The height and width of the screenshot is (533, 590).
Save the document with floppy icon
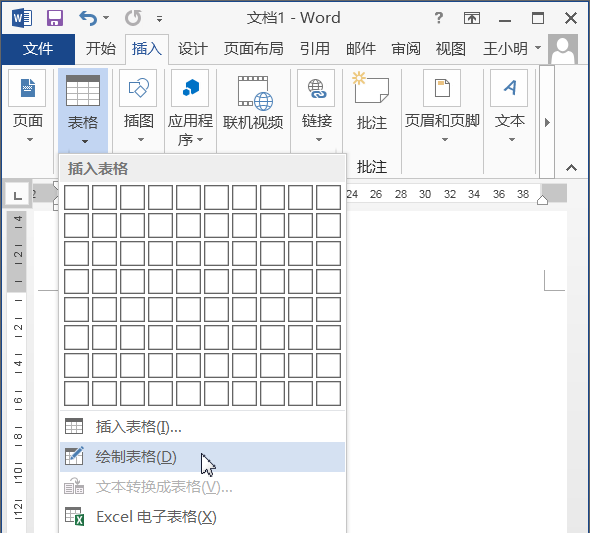(55, 18)
